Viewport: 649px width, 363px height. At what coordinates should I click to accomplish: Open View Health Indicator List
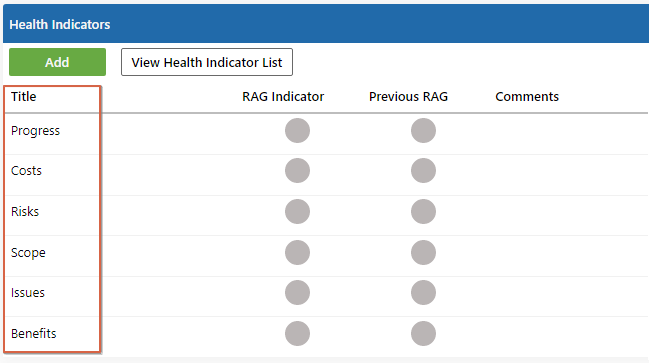pyautogui.click(x=207, y=62)
